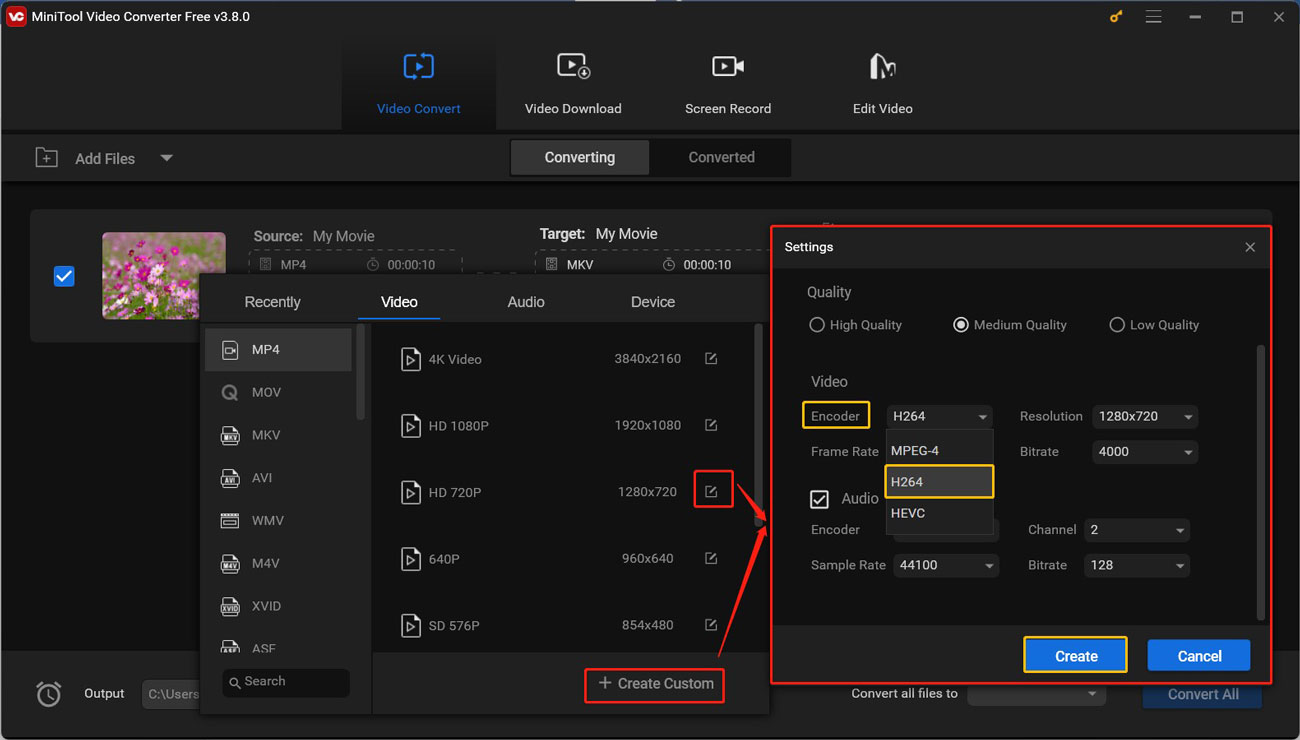
Task: Select Medium Quality radio option
Action: click(961, 325)
